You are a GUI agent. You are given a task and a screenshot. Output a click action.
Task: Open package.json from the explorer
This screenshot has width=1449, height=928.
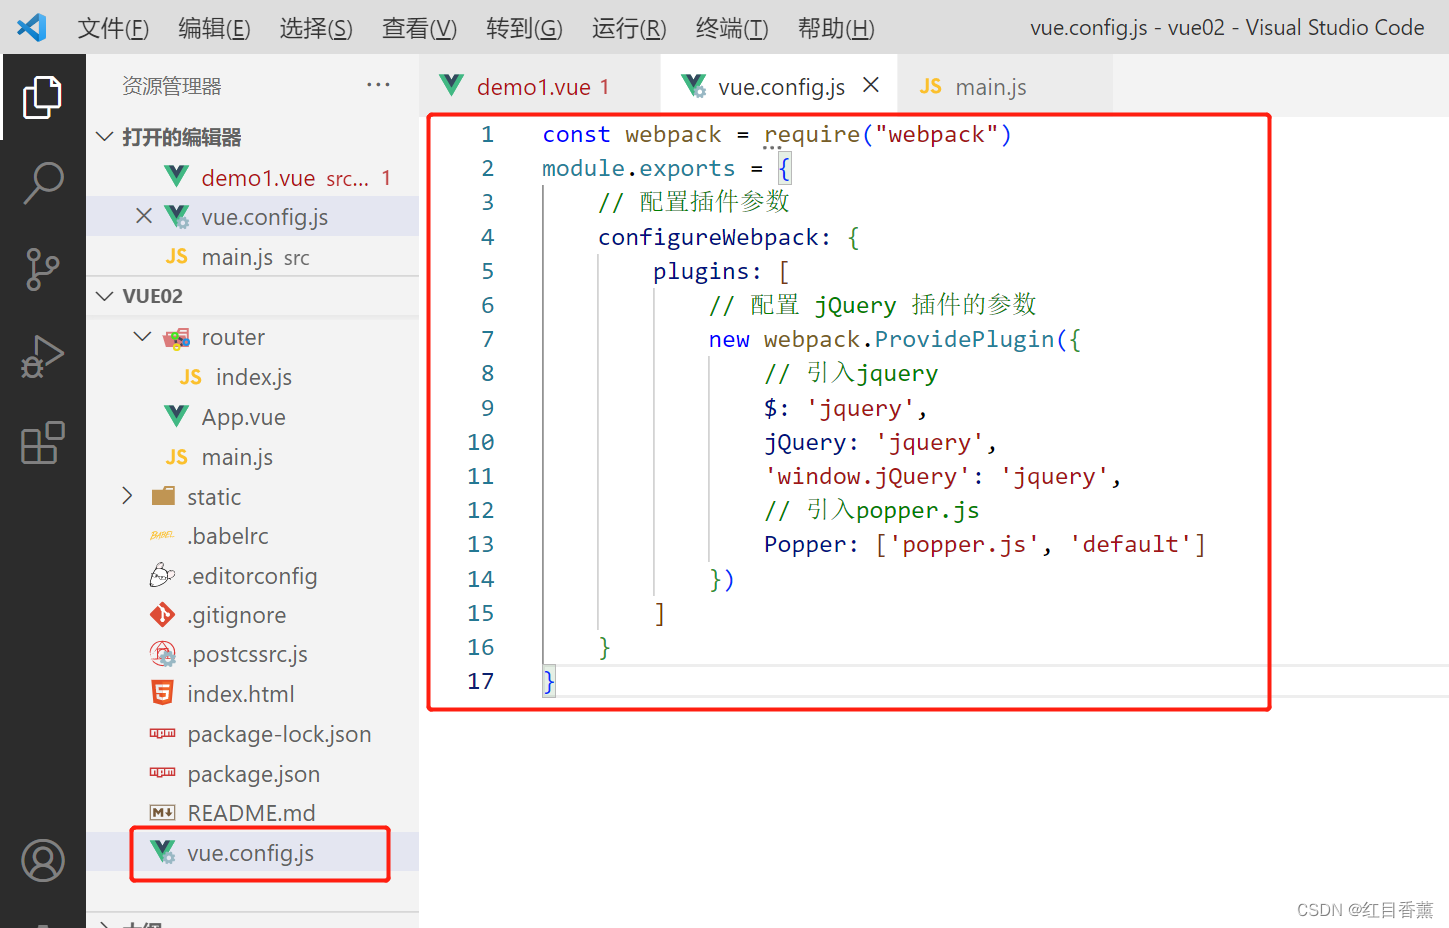click(x=254, y=773)
